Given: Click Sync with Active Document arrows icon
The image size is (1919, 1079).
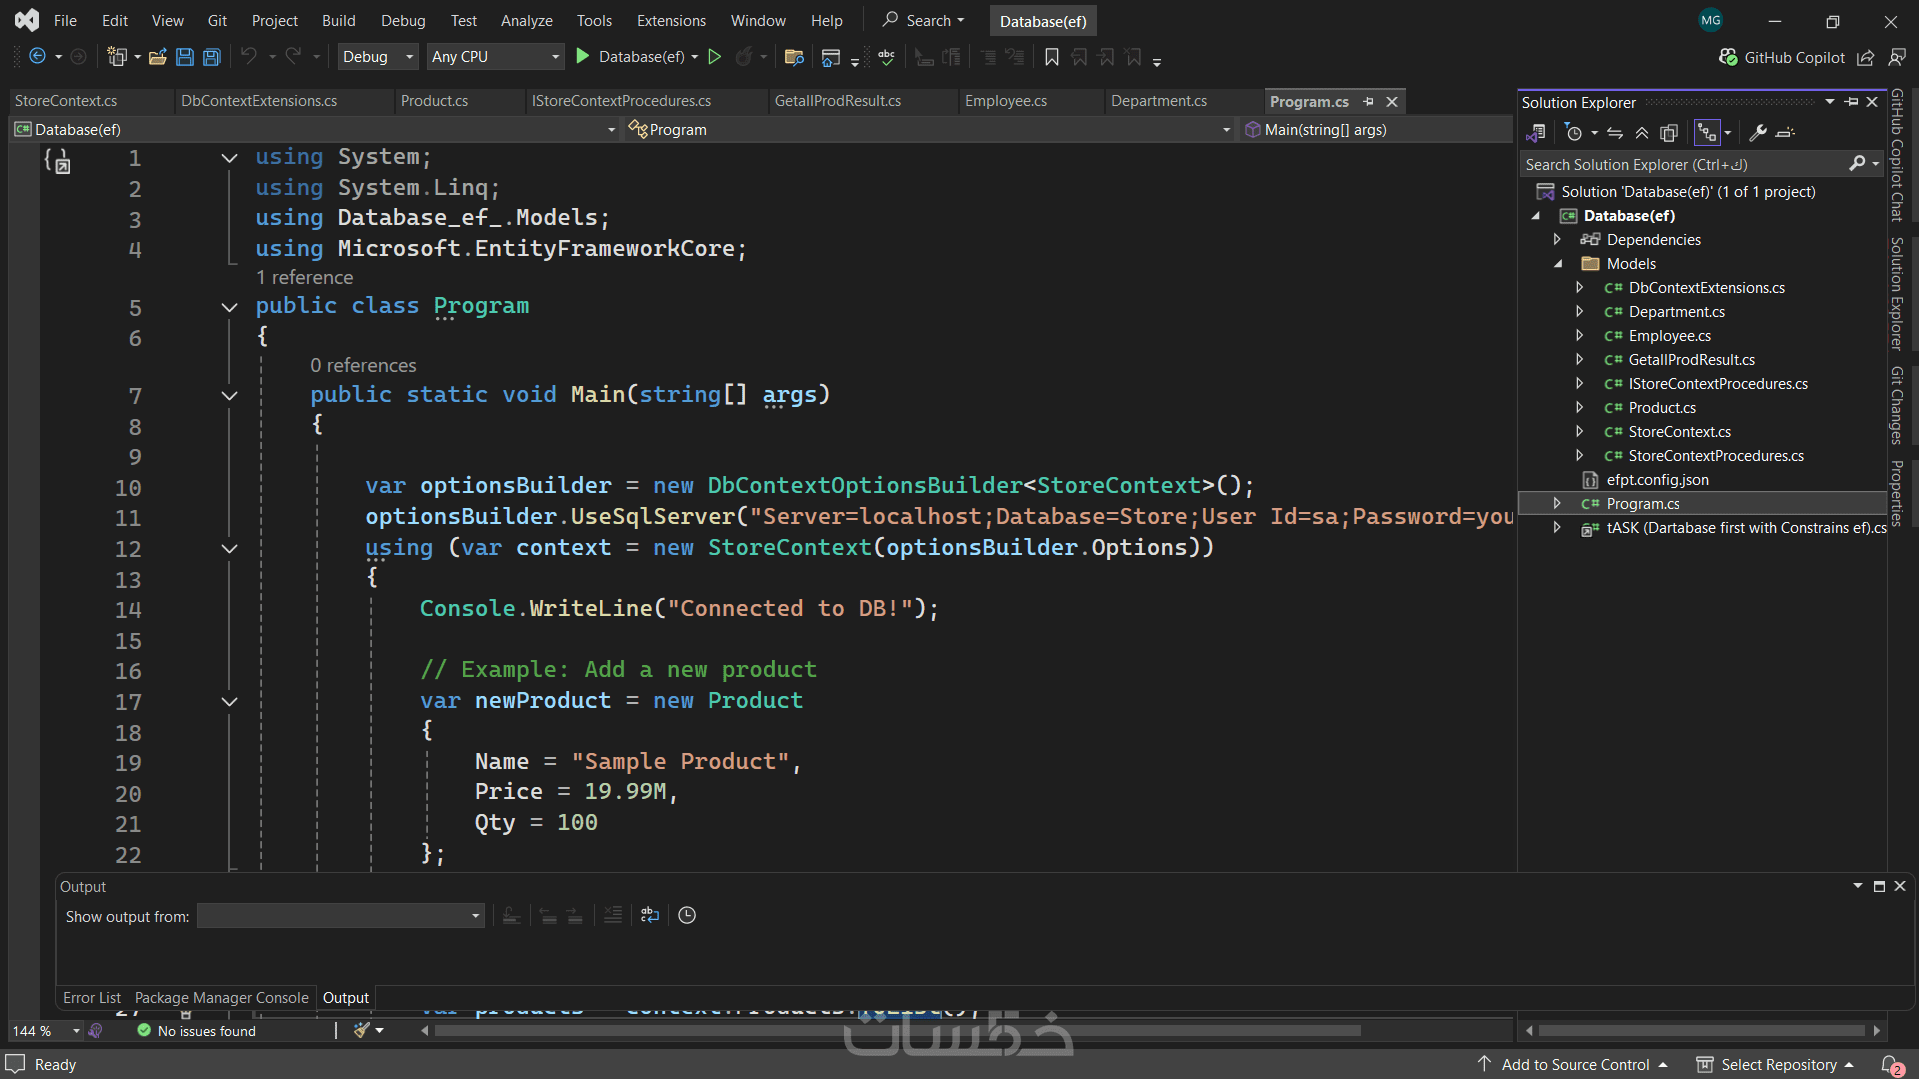Looking at the screenshot, I should point(1615,133).
